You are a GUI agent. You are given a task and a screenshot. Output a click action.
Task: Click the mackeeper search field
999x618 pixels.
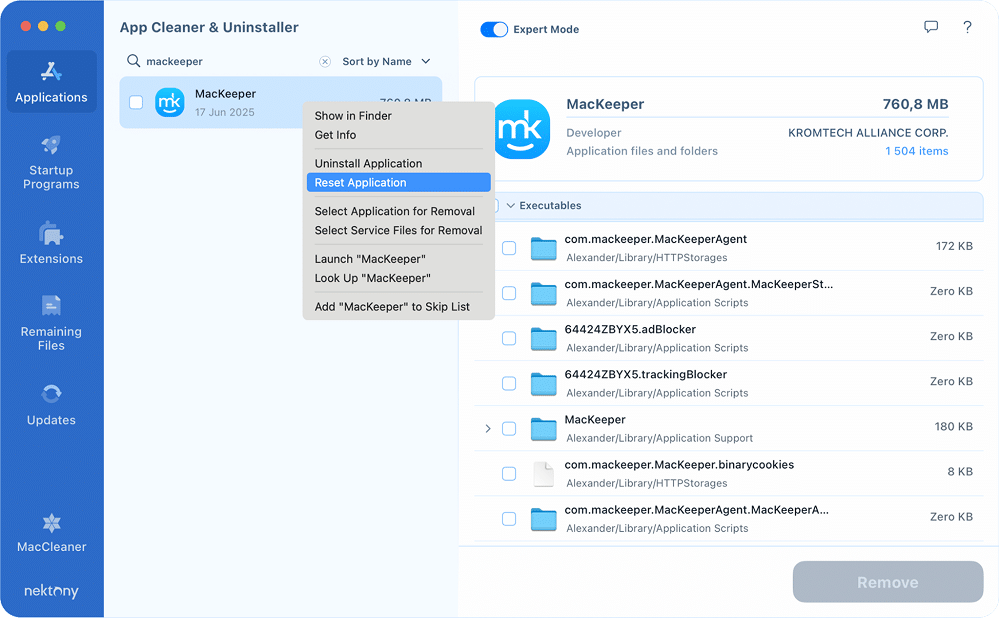[228, 61]
